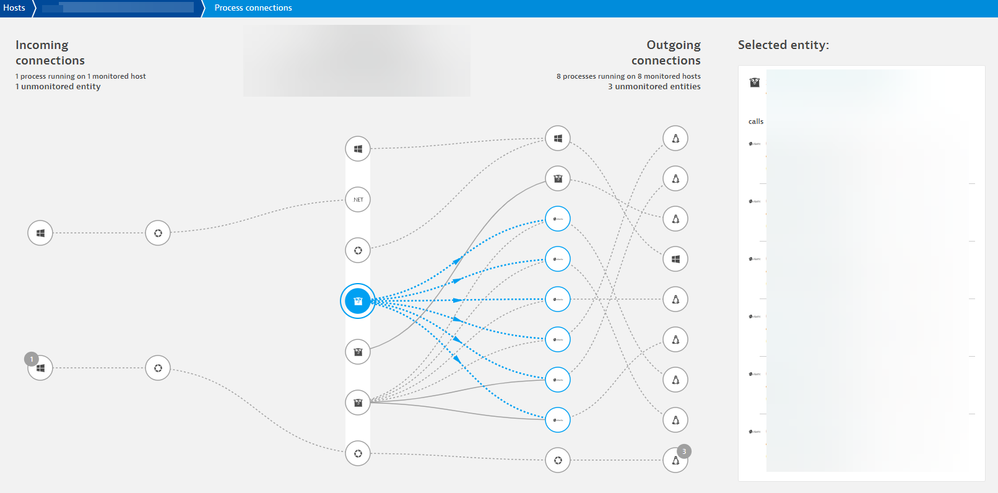Open the Hosts breadcrumb
Viewport: 998px width, 493px height.
tap(14, 8)
